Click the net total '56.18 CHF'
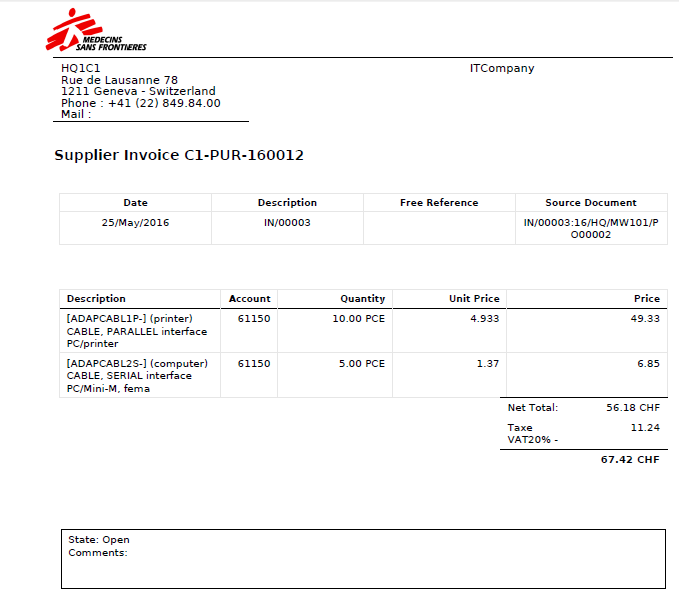 (x=633, y=408)
